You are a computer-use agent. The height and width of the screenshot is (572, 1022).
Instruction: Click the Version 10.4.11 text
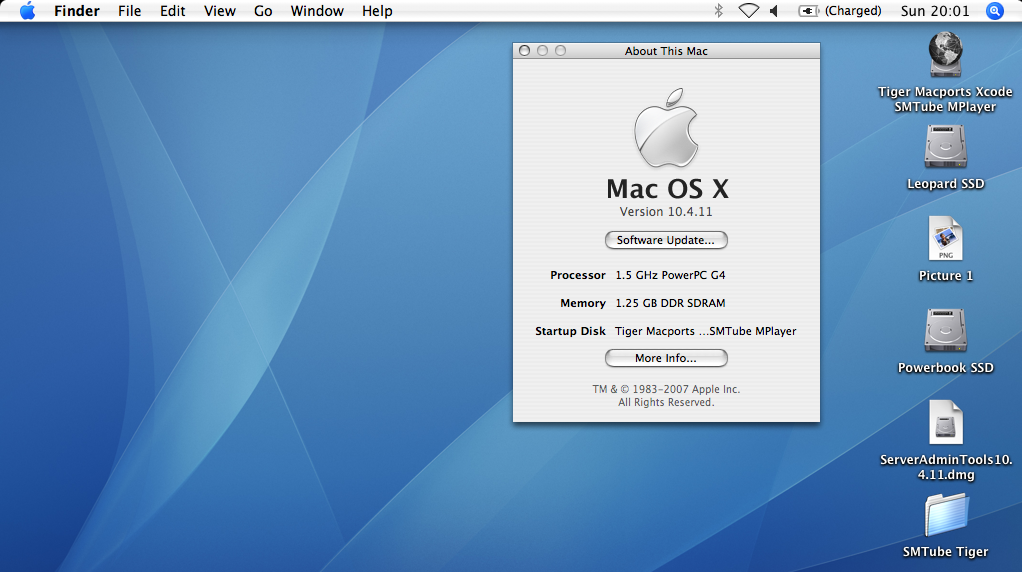click(666, 212)
